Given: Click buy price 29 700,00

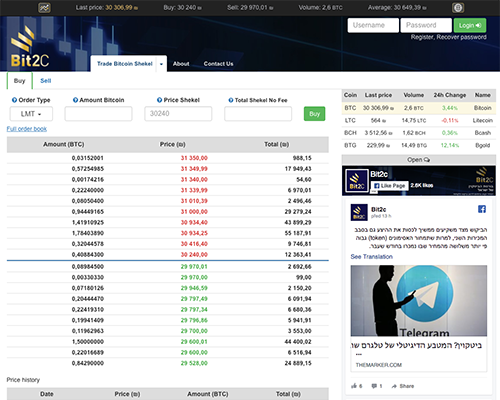Looking at the screenshot, I should coord(194,331).
